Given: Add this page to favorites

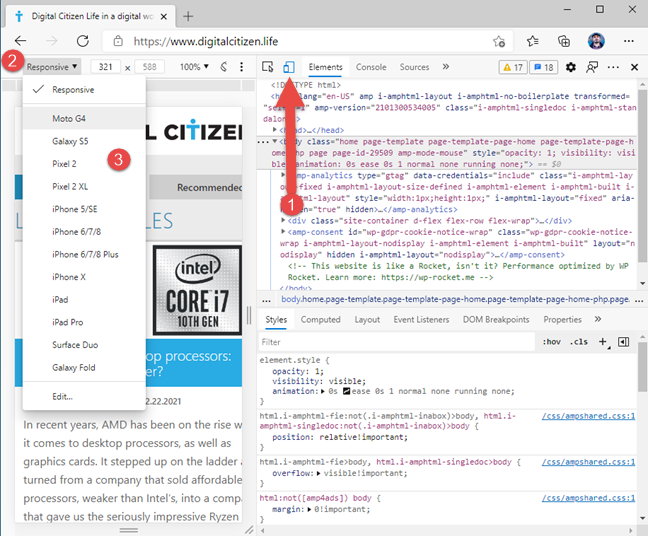Looking at the screenshot, I should point(499,41).
